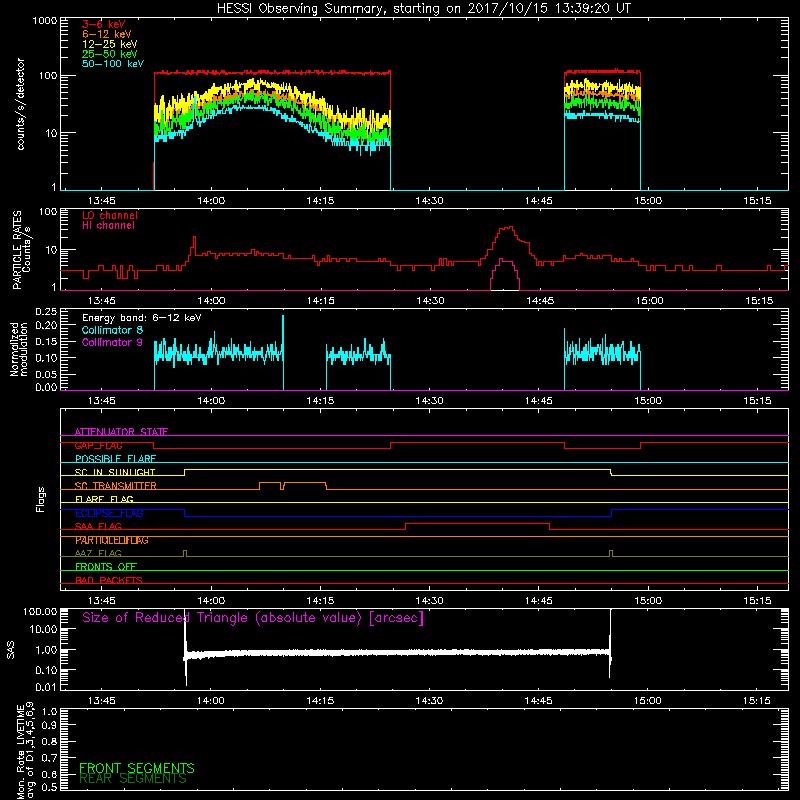Viewport: 800px width, 800px height.
Task: Click the ECLIPSE_FLAG label
Action: [109, 513]
